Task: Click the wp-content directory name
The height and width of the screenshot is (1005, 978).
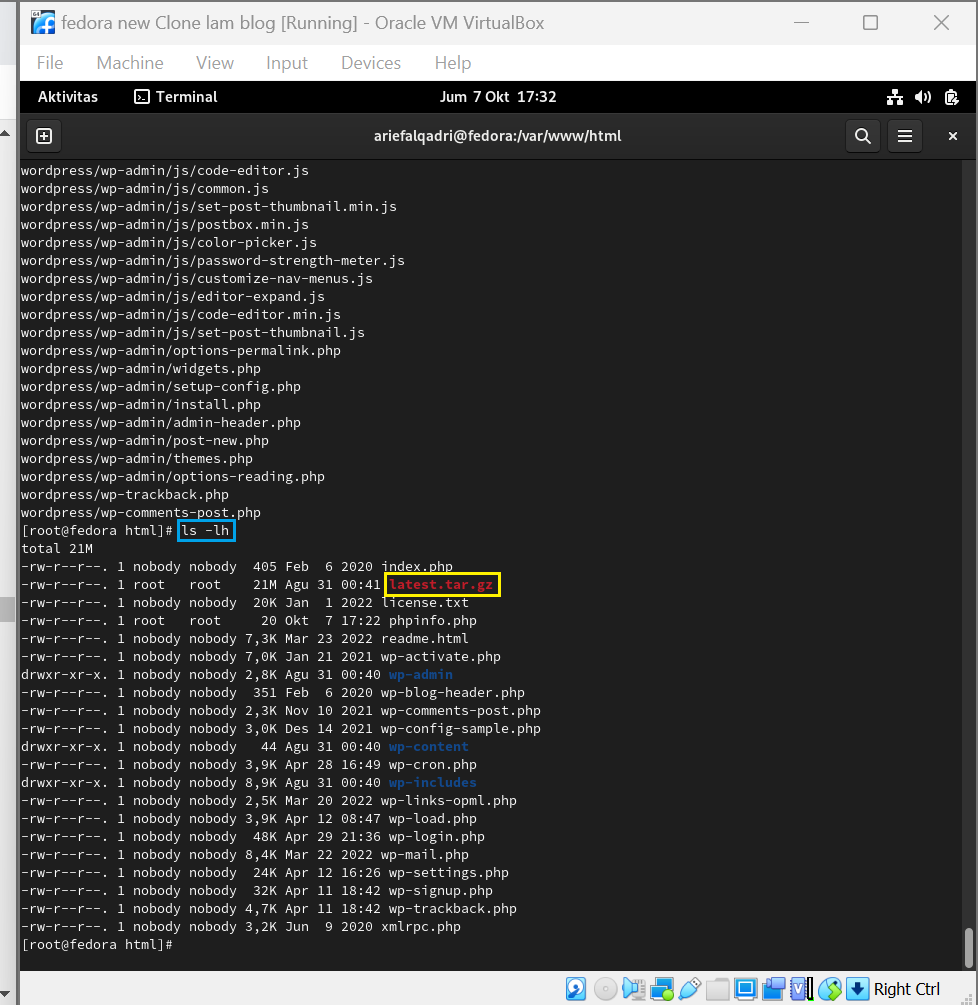Action: click(428, 747)
